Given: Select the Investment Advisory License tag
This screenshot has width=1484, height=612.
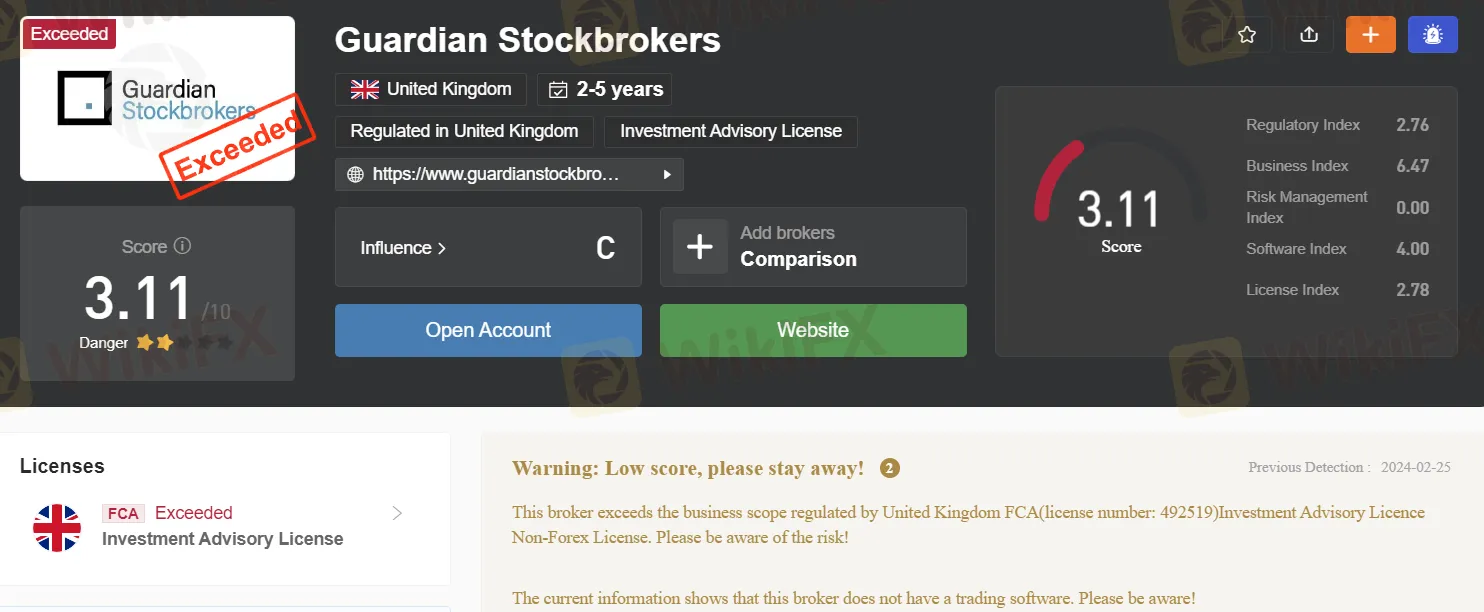Looking at the screenshot, I should (730, 131).
